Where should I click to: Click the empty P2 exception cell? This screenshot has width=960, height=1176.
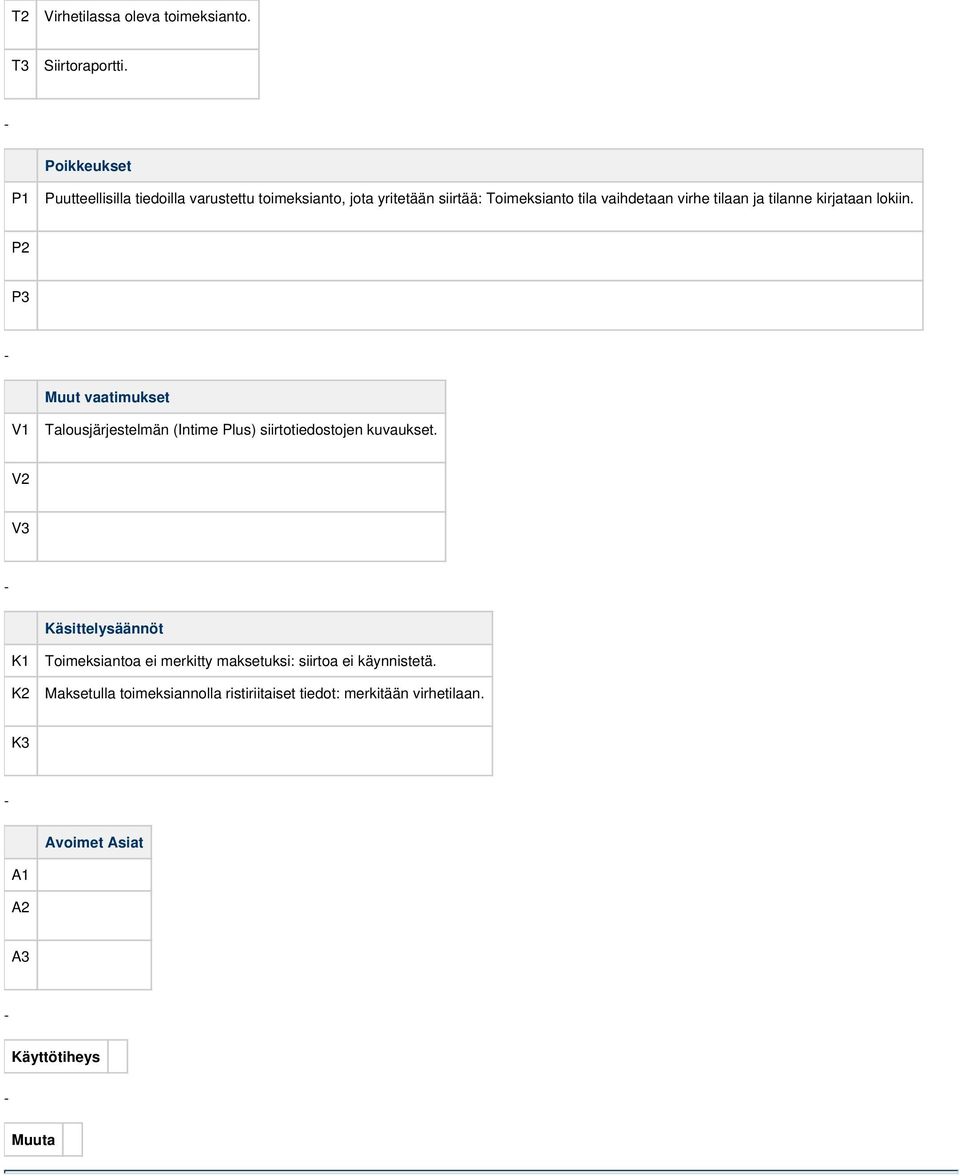tap(480, 256)
